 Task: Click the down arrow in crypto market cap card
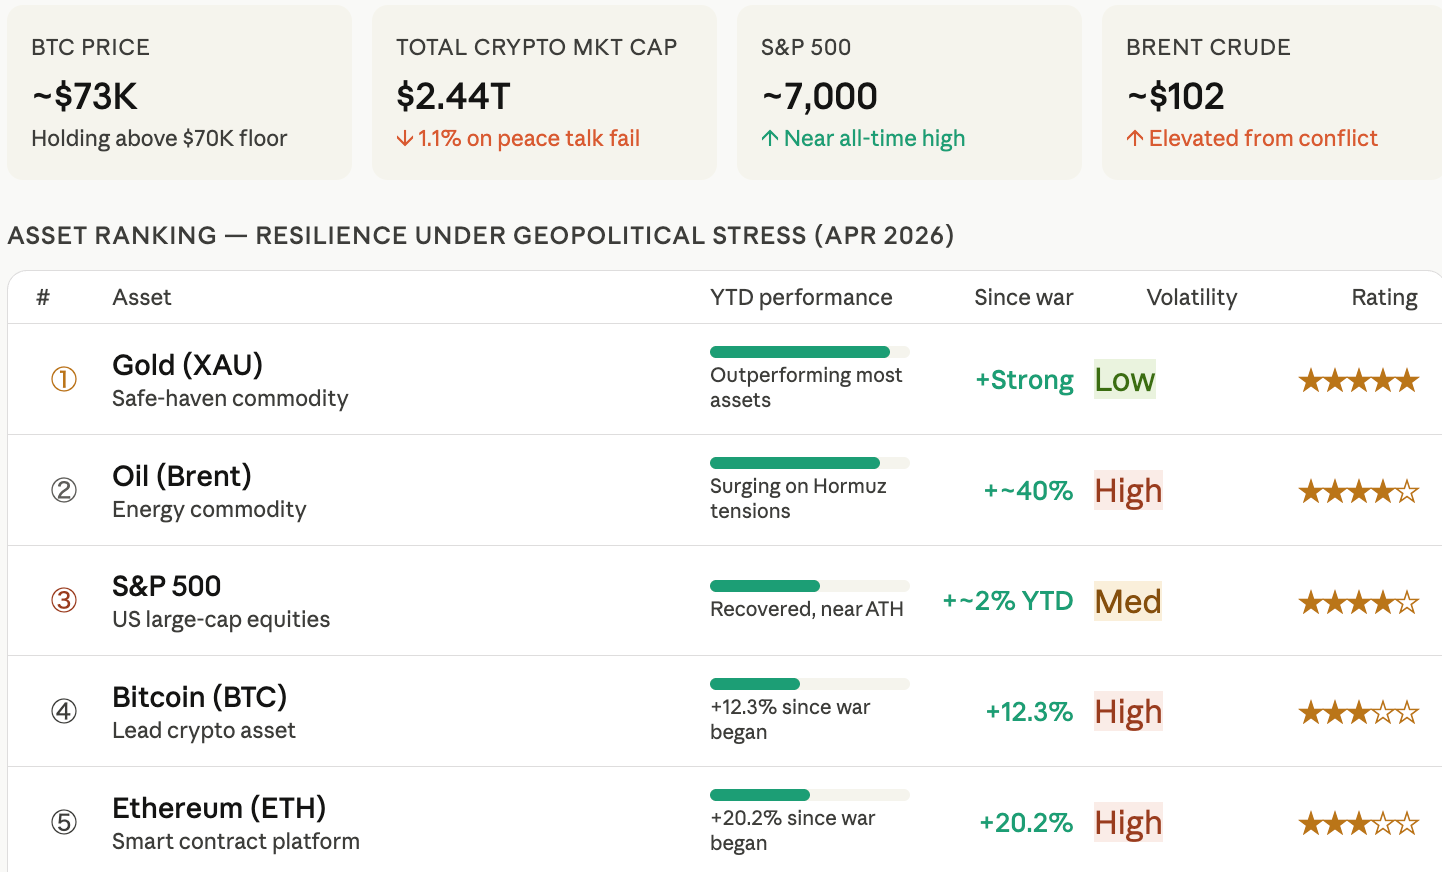tap(405, 139)
